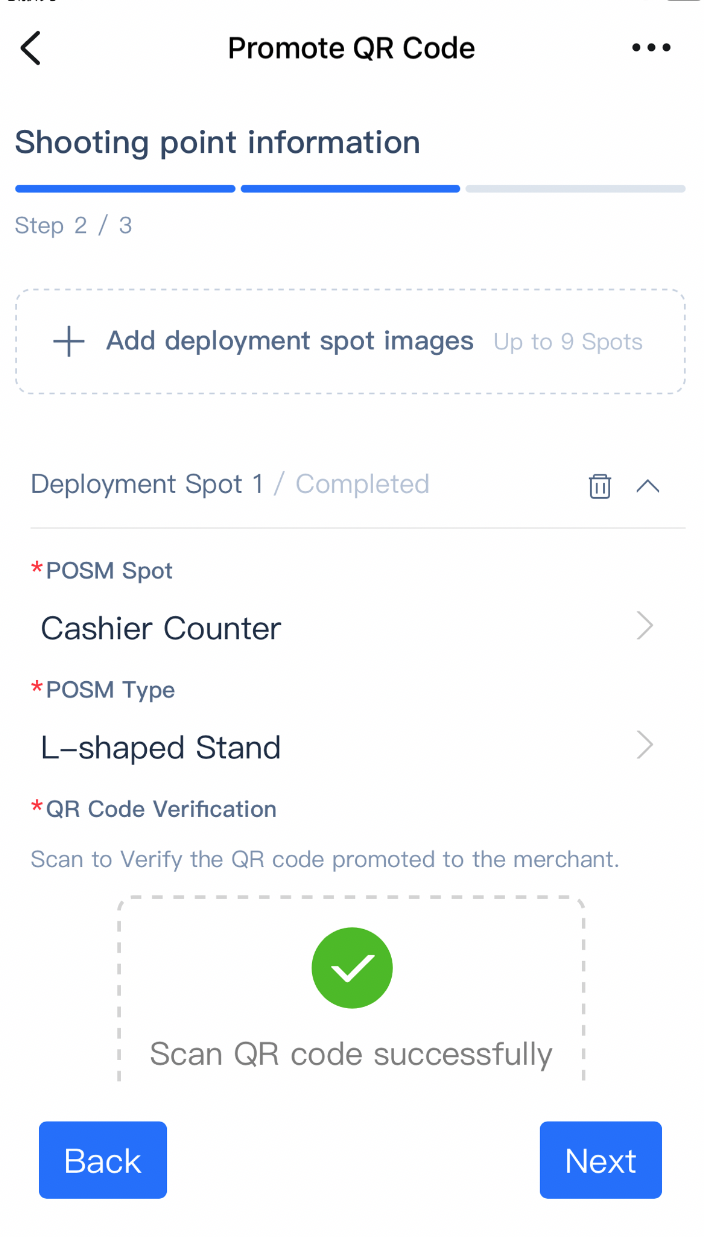
Task: Tap the "Scan QR code successfully" text
Action: pos(351,1054)
